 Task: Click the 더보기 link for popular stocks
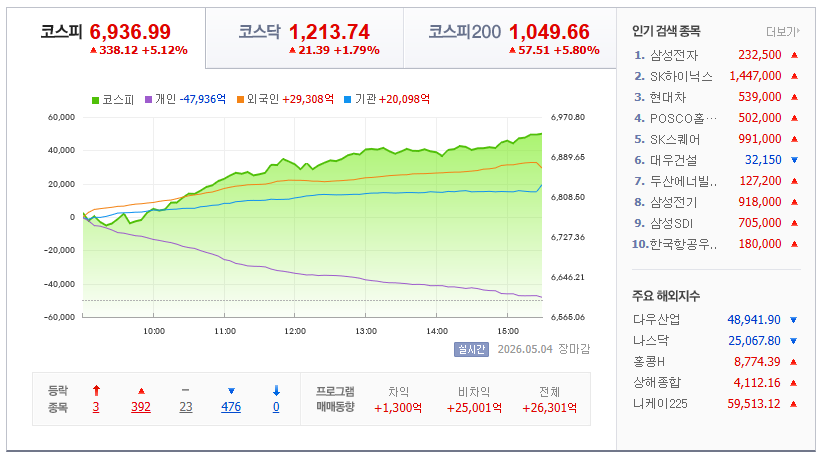point(783,32)
